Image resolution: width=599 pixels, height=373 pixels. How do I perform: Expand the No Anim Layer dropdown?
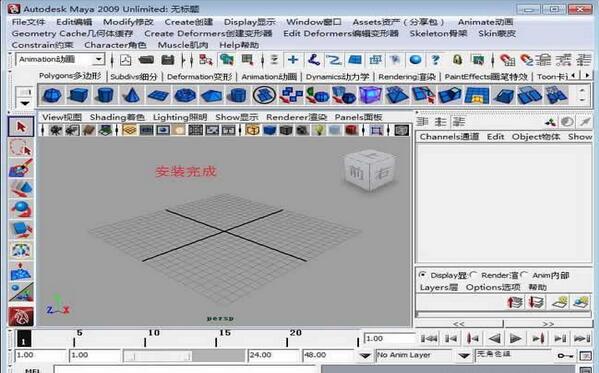[x=464, y=355]
